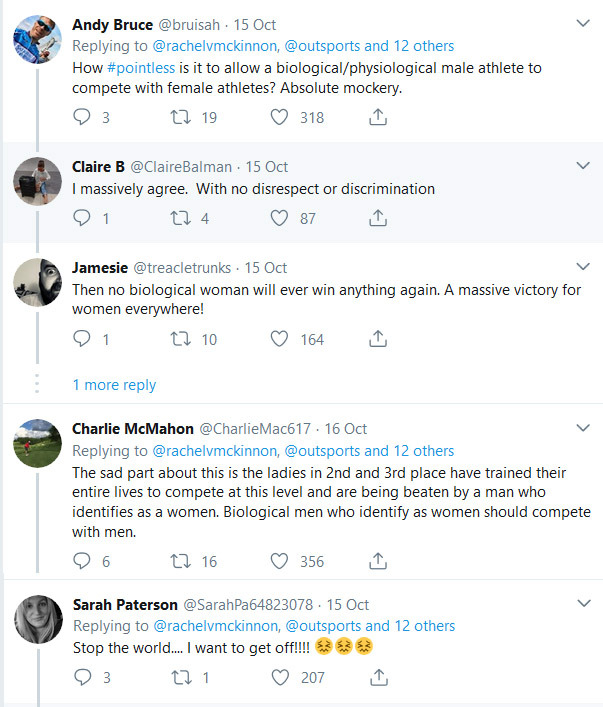Open the @outsports mention in Andy's tweet

click(324, 46)
